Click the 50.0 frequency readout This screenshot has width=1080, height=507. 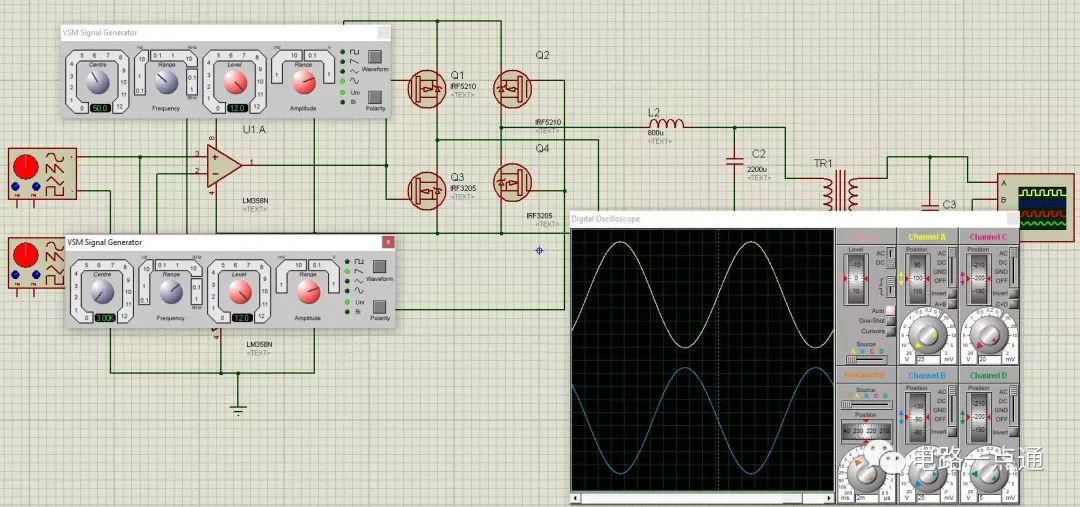[x=101, y=109]
